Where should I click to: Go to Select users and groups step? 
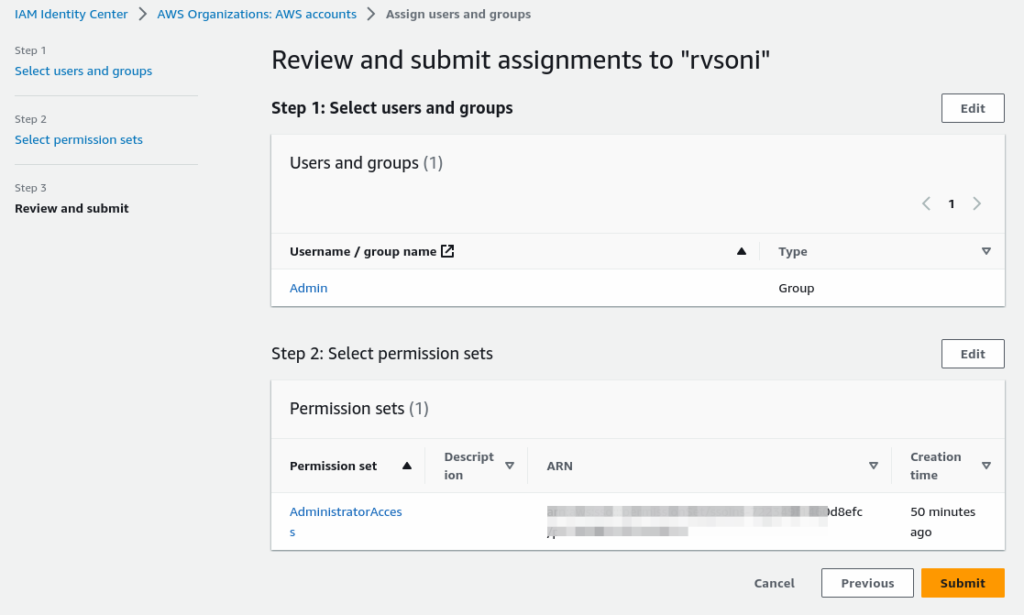click(x=83, y=71)
